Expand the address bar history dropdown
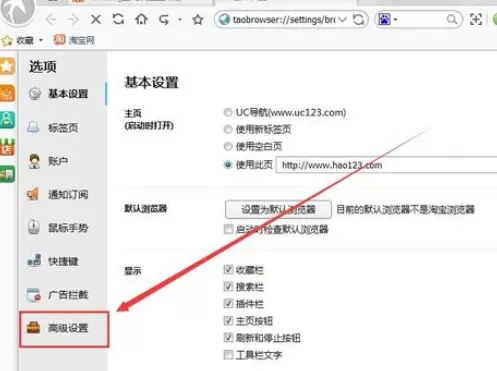Screen dimensions: 497x371 (x=342, y=20)
